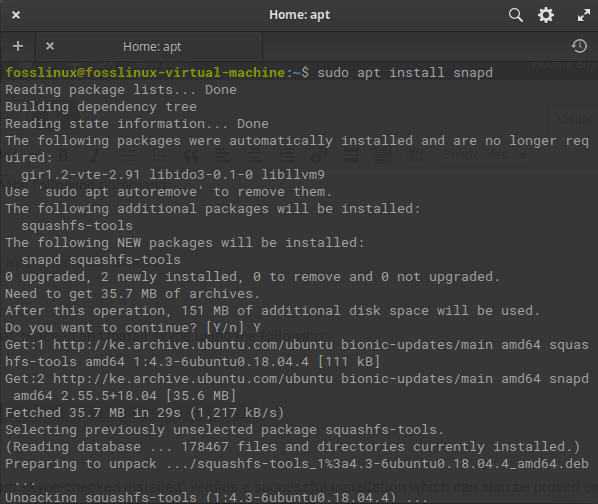Click the 'Reading state information... Done' line
Image resolution: width=598 pixels, height=504 pixels.
coord(137,124)
